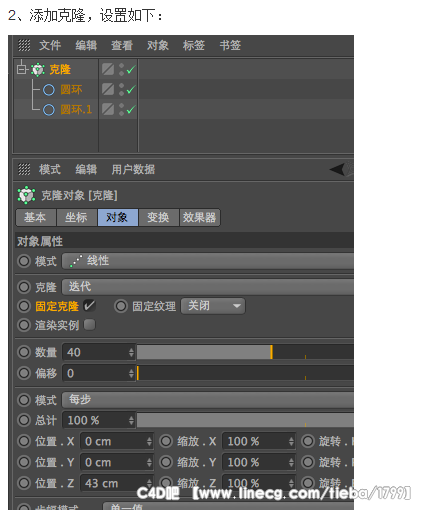Open the 标签 menu

[x=194, y=45]
